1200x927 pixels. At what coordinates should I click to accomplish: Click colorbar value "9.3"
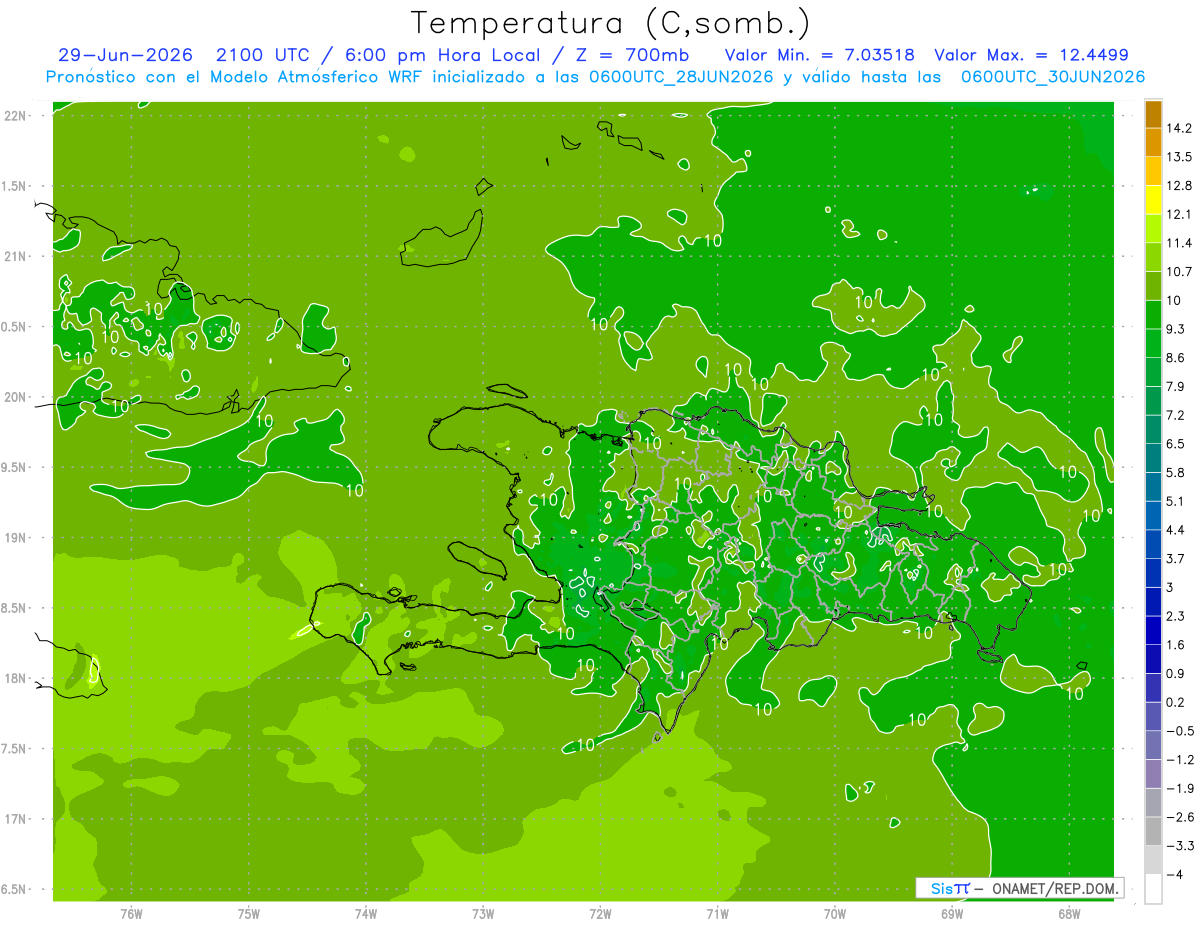1175,329
